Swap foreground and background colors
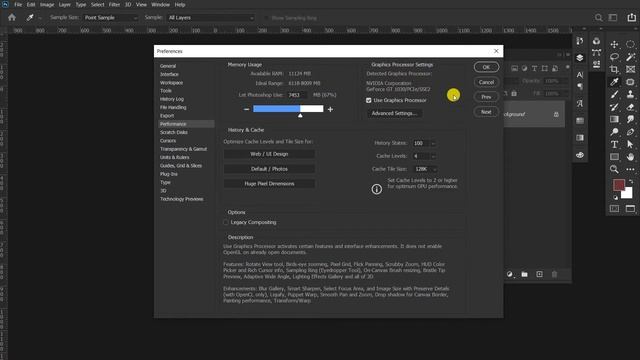The image size is (640, 360). pyautogui.click(x=631, y=181)
